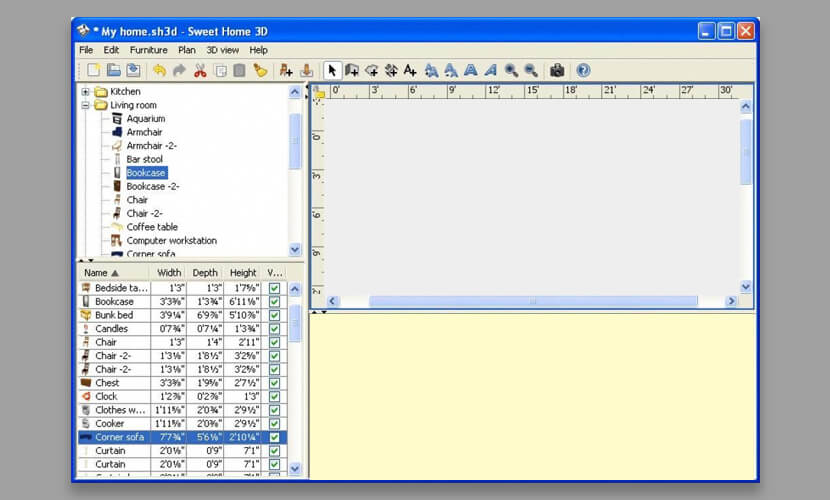The image size is (830, 500).
Task: Toggle visibility checkbox for Clothes washer row
Action: pyautogui.click(x=274, y=411)
